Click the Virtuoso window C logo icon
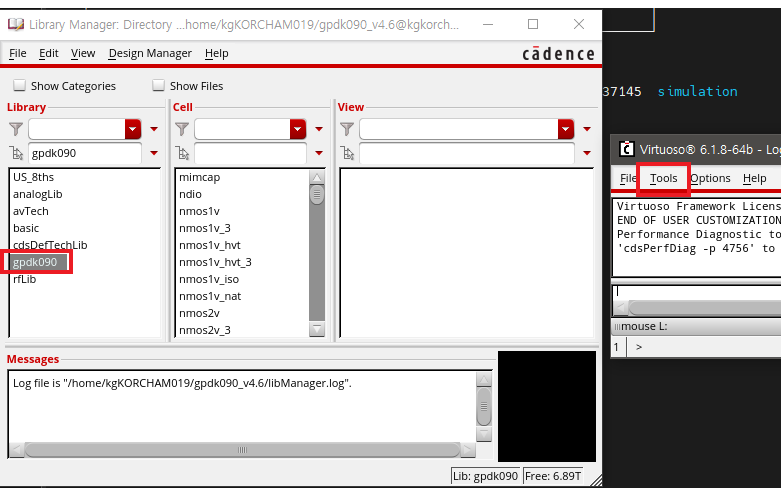Image resolution: width=781 pixels, height=499 pixels. pyautogui.click(x=626, y=148)
